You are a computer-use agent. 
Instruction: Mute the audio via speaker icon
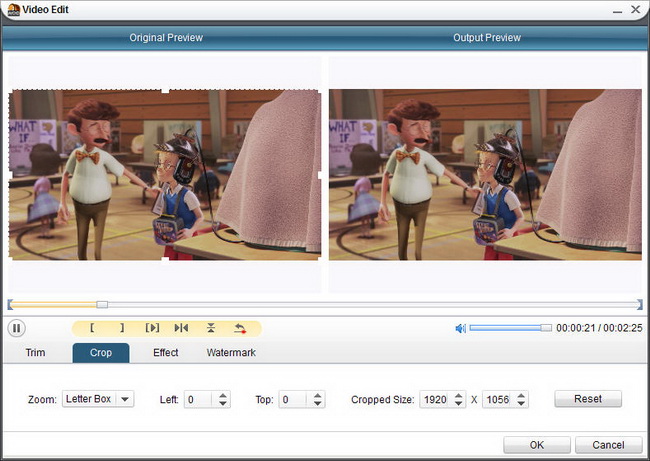(461, 328)
